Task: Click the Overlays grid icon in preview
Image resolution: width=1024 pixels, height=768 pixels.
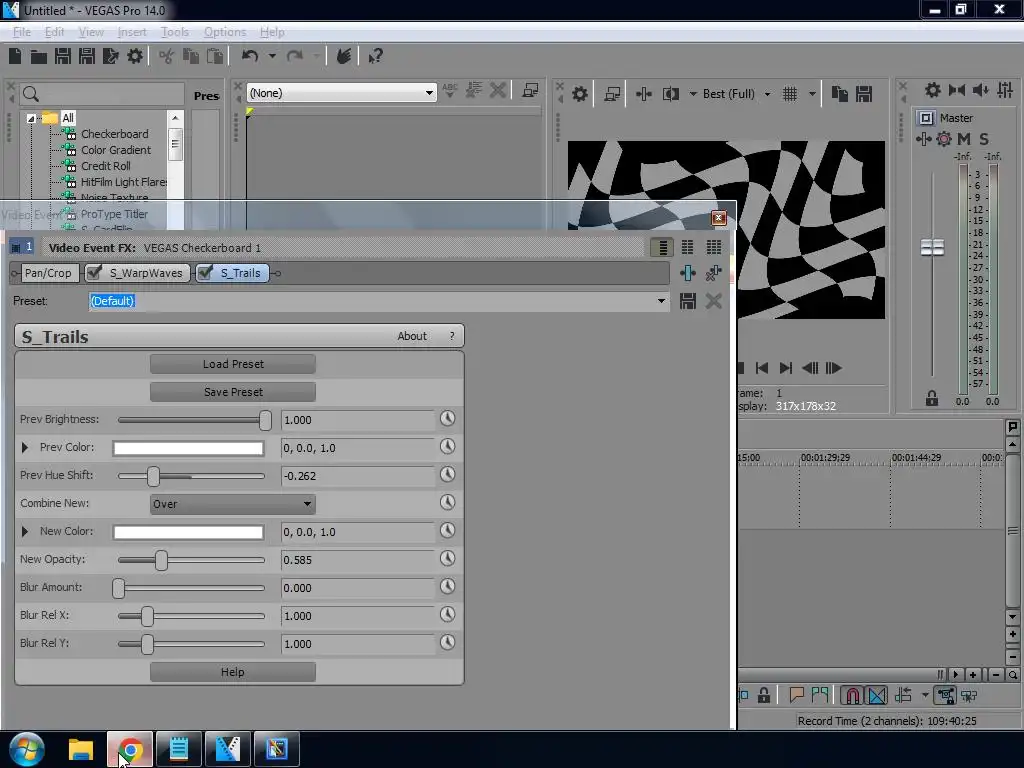Action: coord(790,94)
